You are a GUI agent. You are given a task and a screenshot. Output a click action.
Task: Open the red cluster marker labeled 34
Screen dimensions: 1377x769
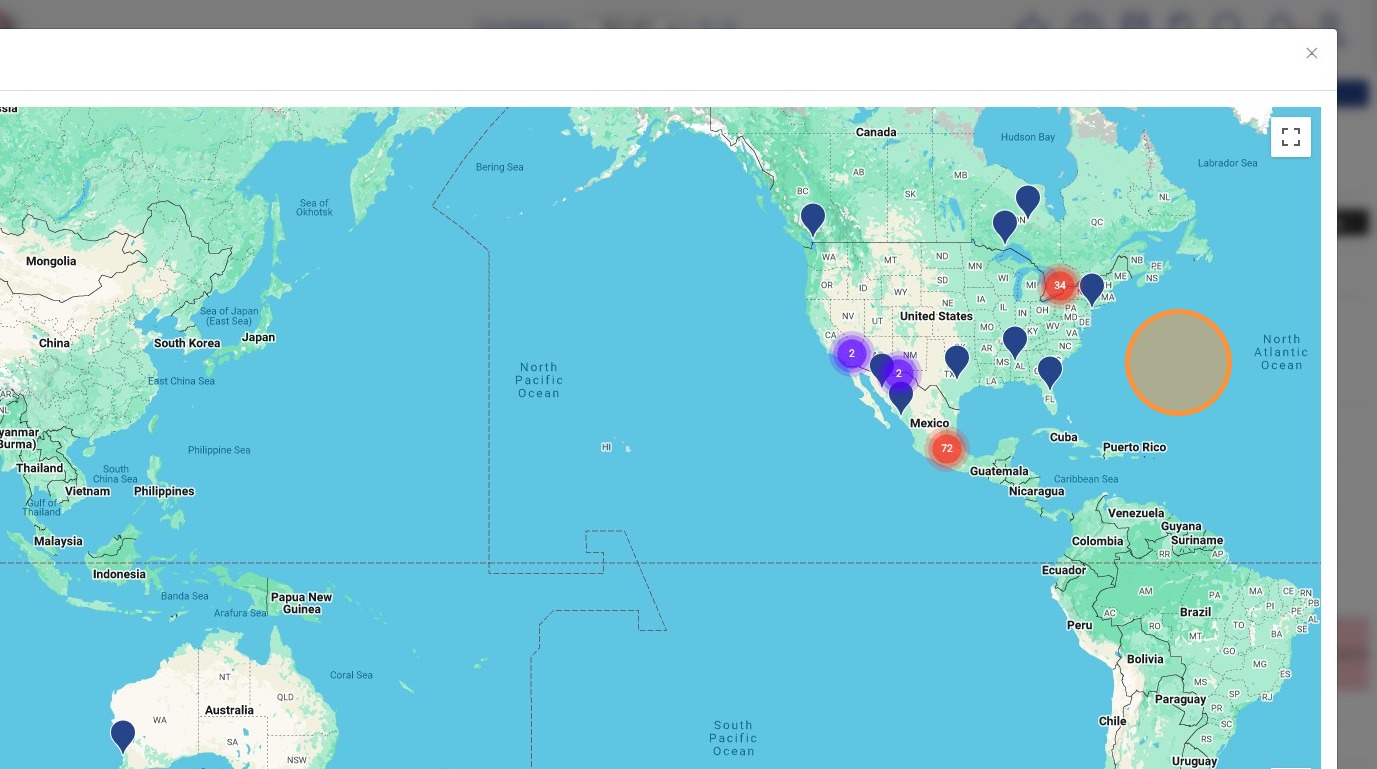point(1060,286)
